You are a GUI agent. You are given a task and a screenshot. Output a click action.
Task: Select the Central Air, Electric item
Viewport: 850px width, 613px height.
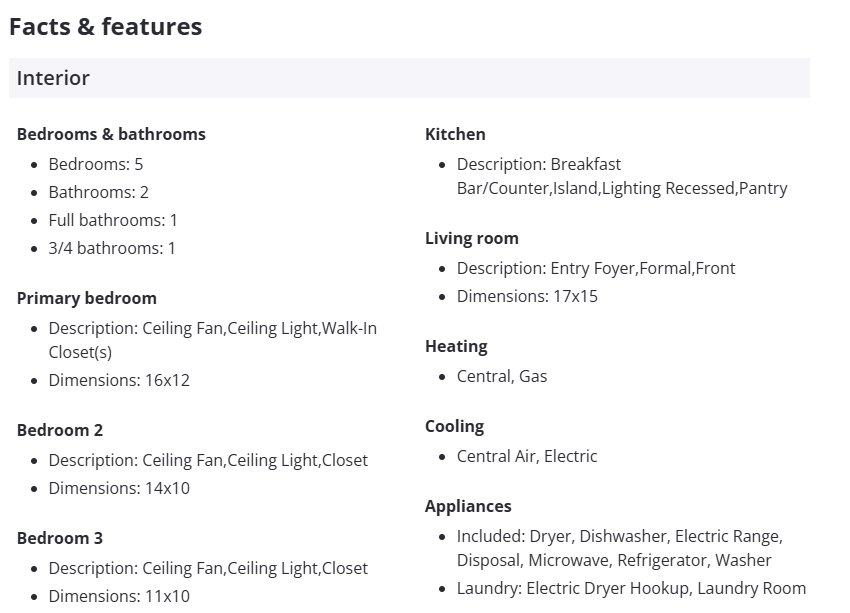click(527, 456)
